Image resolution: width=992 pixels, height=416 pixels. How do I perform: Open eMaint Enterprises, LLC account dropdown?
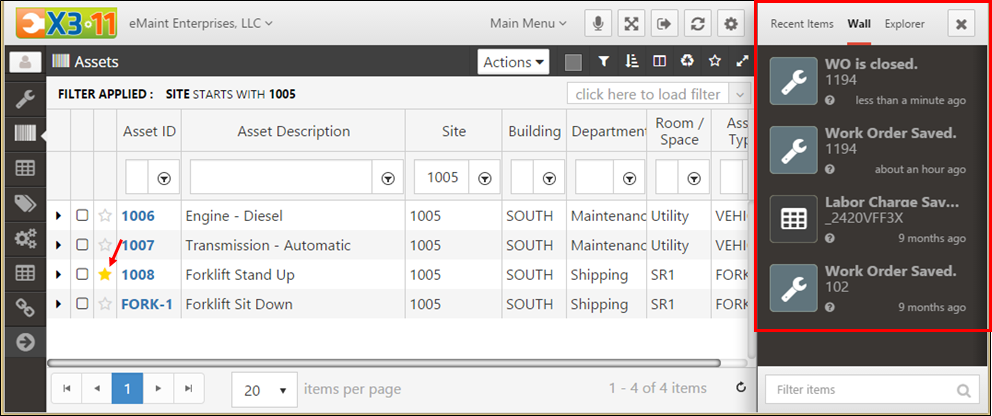201,23
